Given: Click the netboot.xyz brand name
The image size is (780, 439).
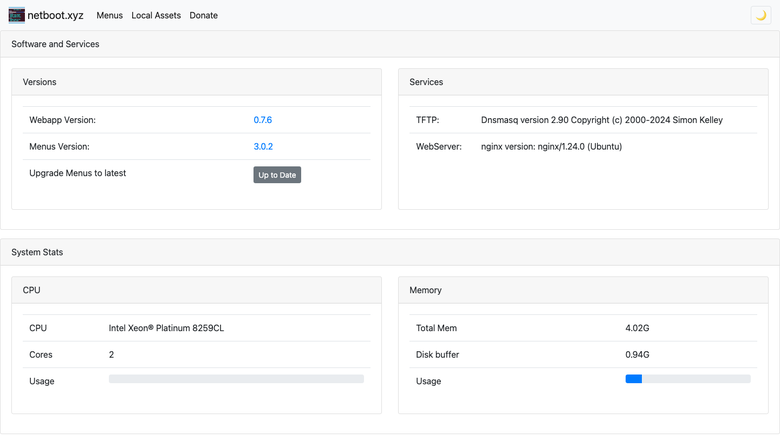Looking at the screenshot, I should [55, 15].
